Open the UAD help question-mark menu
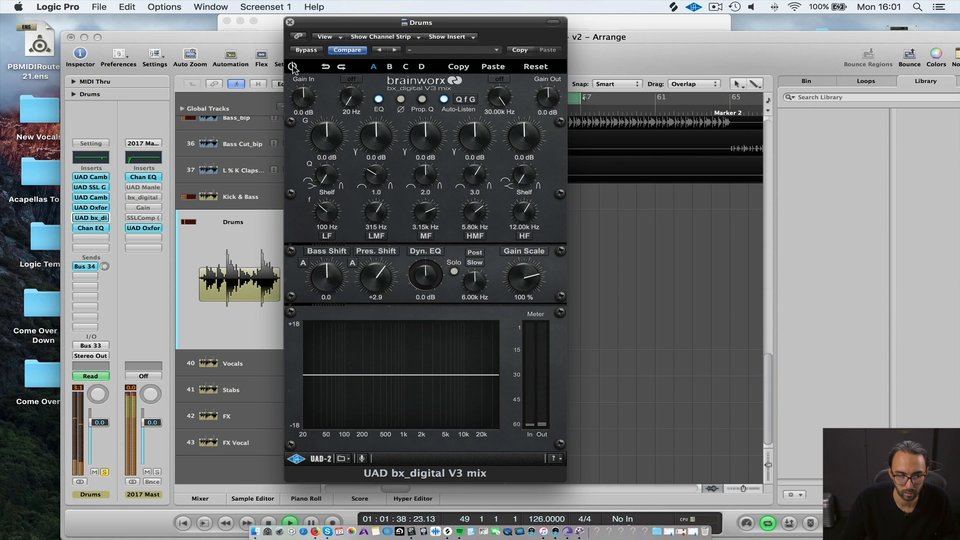The height and width of the screenshot is (540, 960). 555,458
